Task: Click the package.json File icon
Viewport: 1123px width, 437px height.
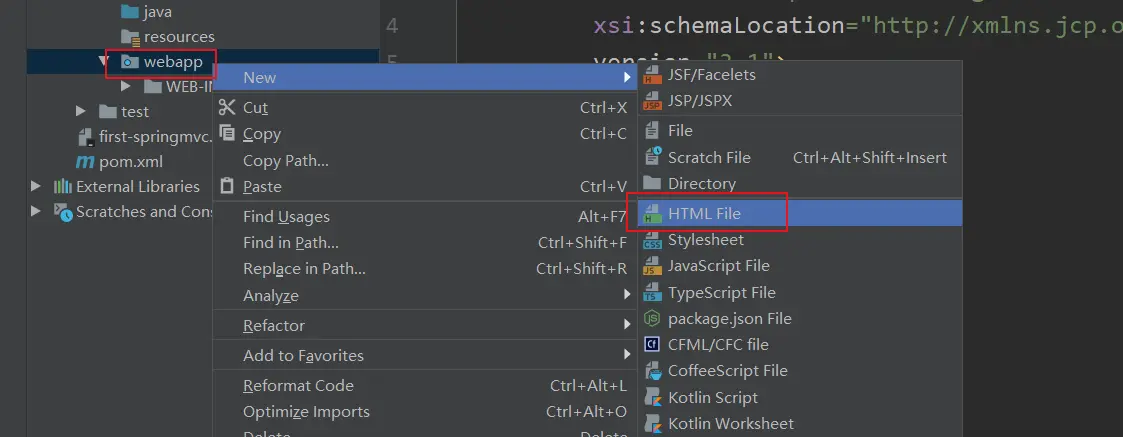Action: (x=653, y=319)
